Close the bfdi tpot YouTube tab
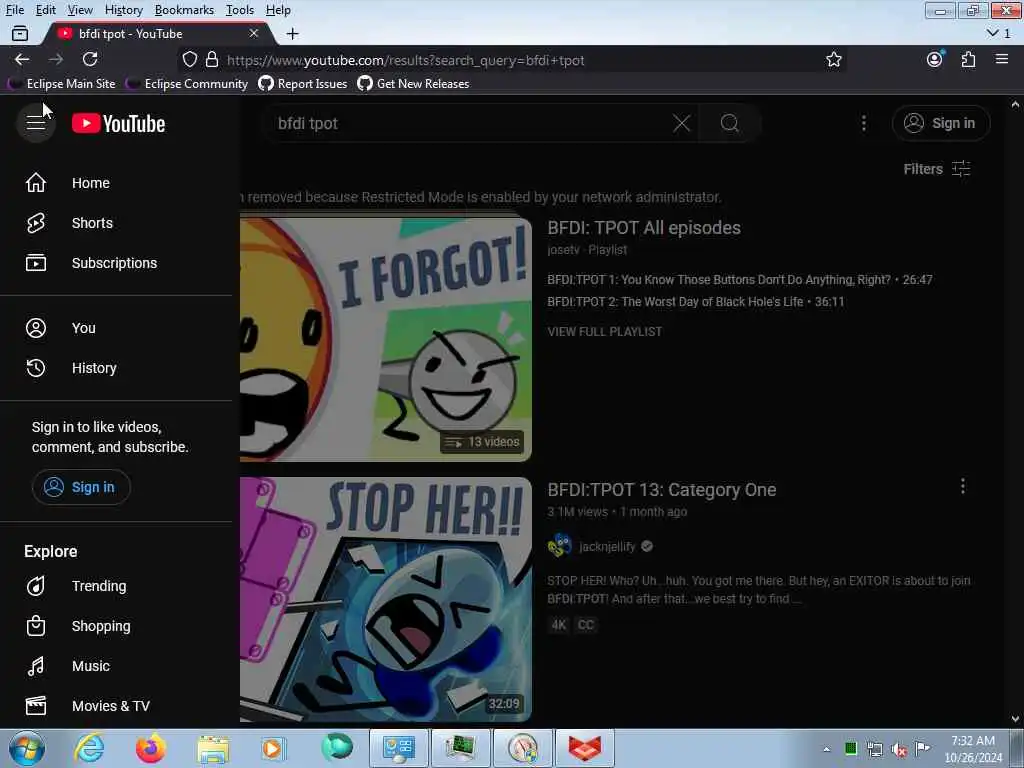Viewport: 1024px width, 768px height. (254, 33)
